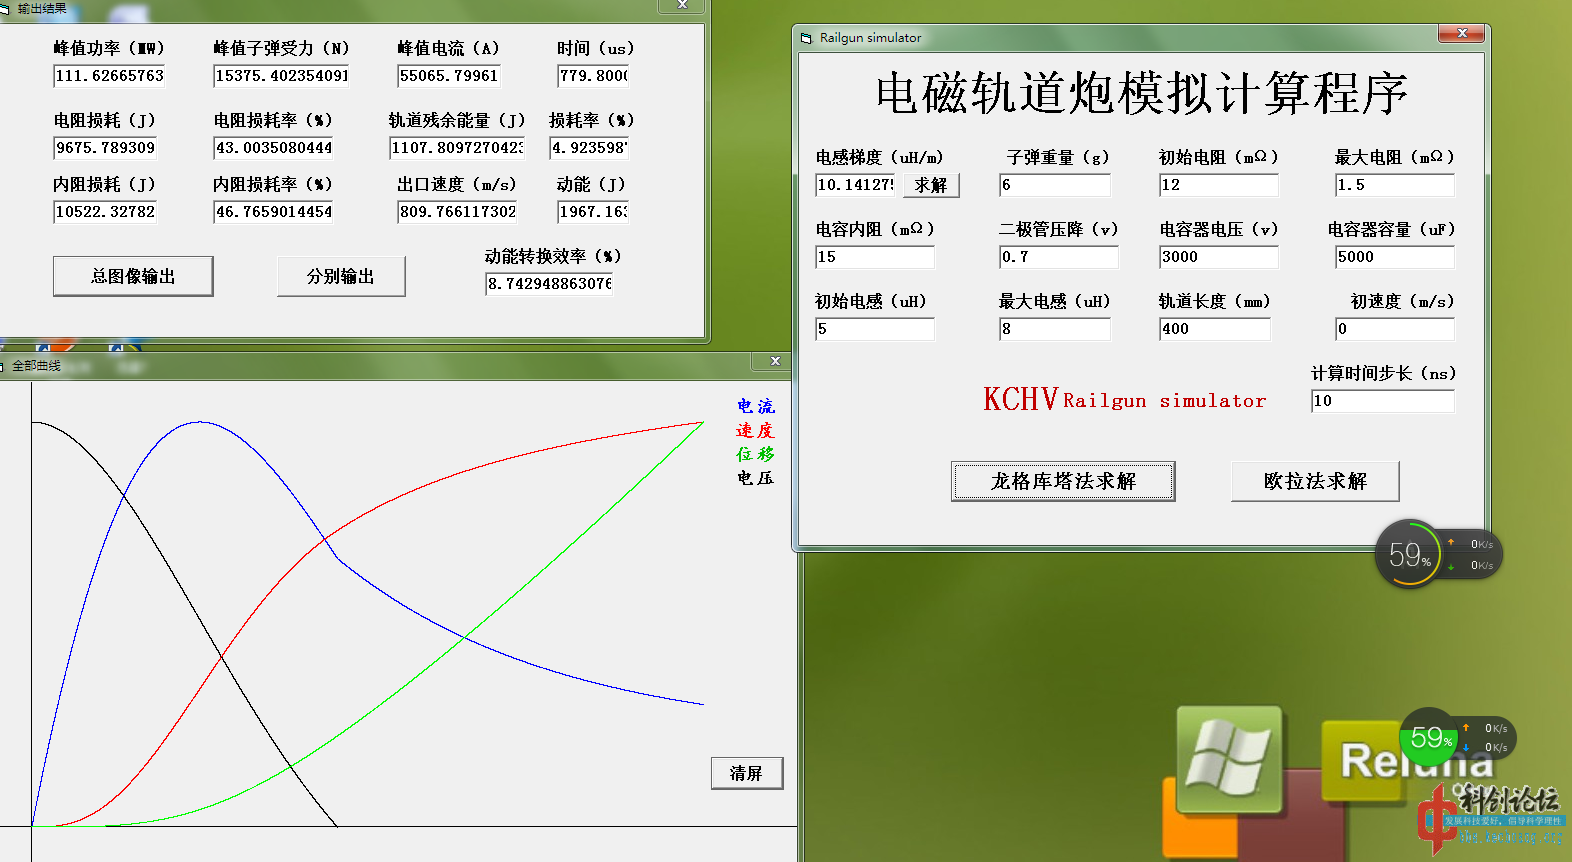Click the 电阻损耗 (J) output value field
Screen dimensions: 1572x862
[x=105, y=148]
